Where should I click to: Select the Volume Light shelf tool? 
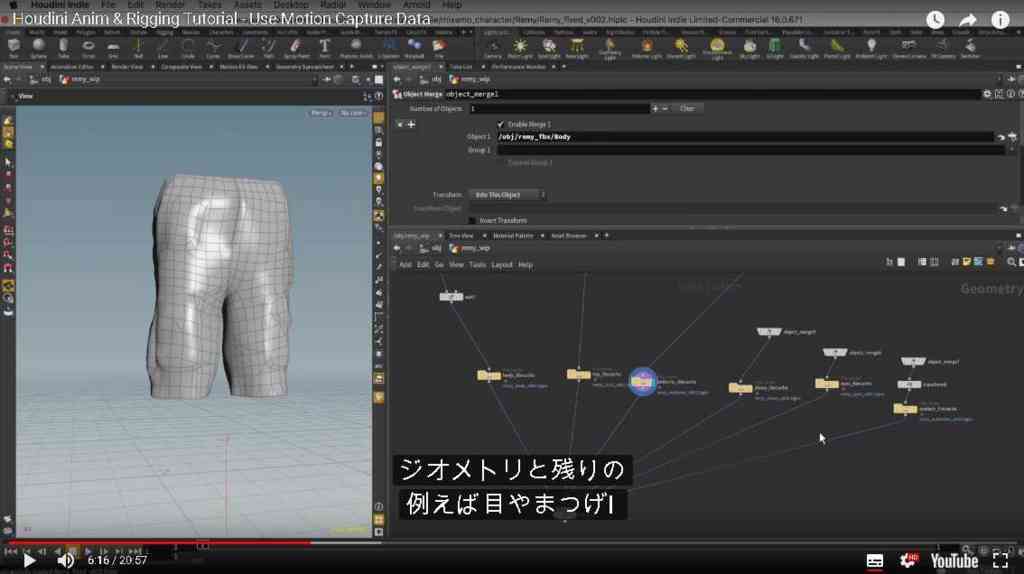(x=647, y=48)
